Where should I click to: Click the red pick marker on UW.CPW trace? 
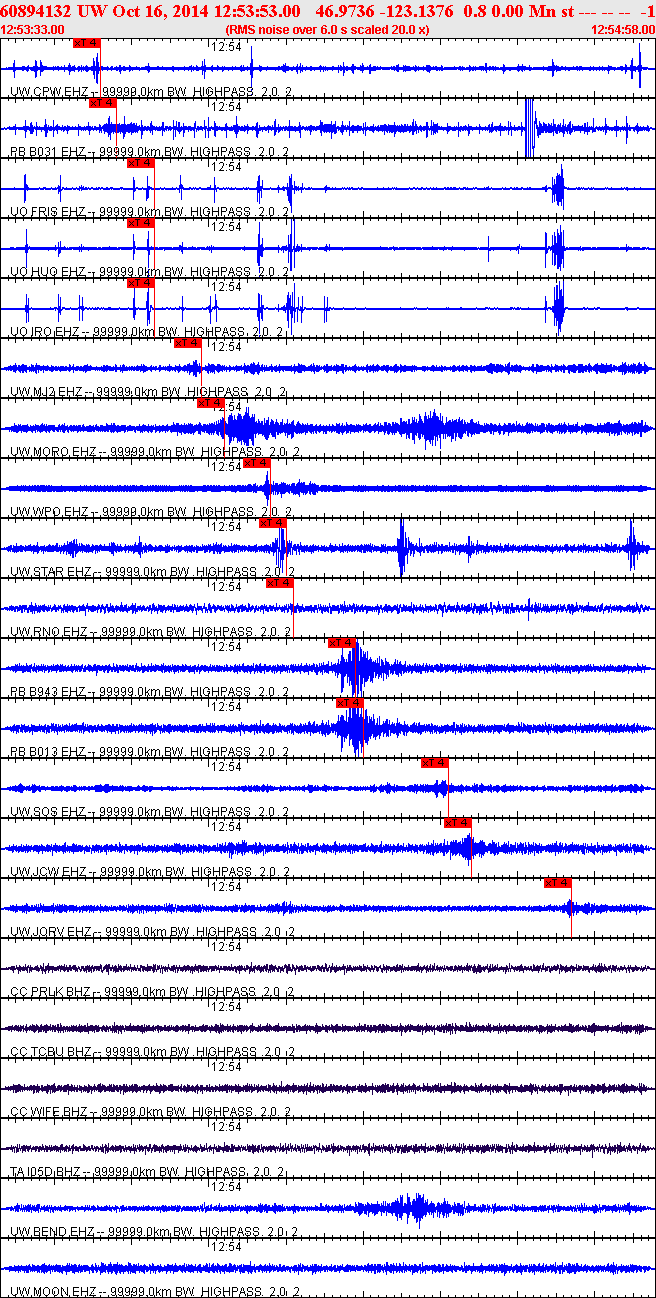pyautogui.click(x=87, y=43)
